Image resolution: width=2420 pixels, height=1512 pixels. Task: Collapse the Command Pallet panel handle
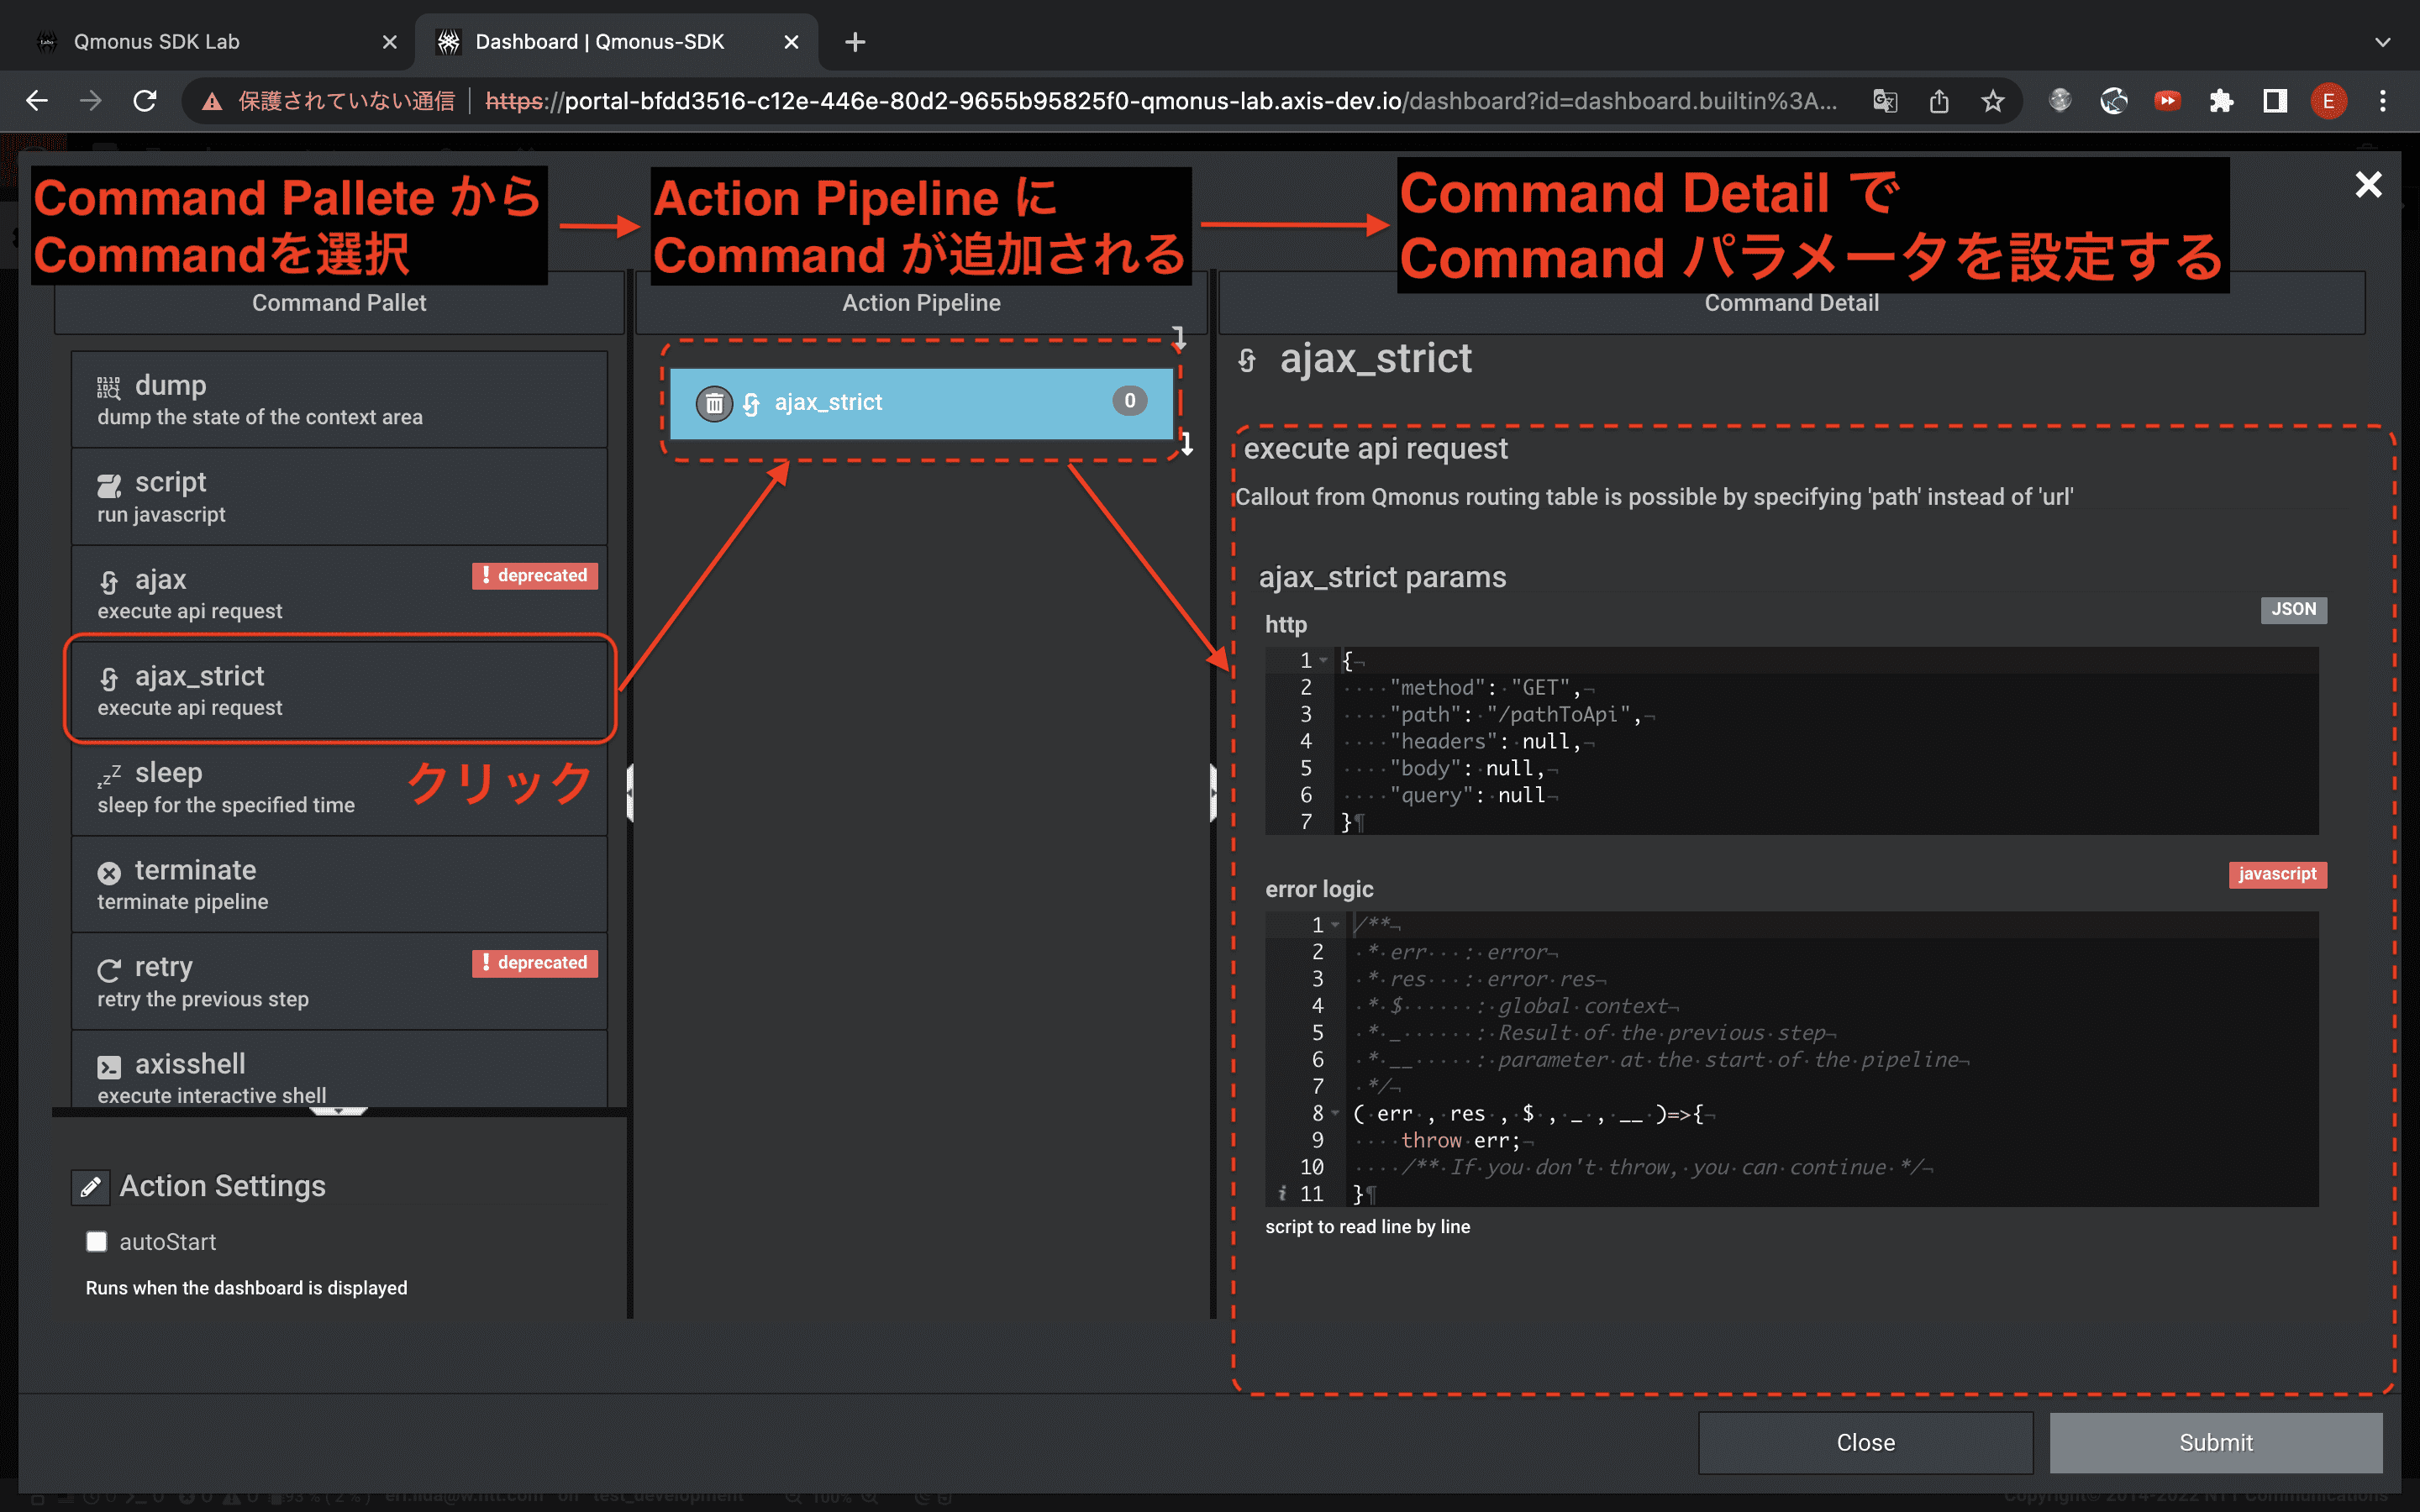(x=630, y=792)
